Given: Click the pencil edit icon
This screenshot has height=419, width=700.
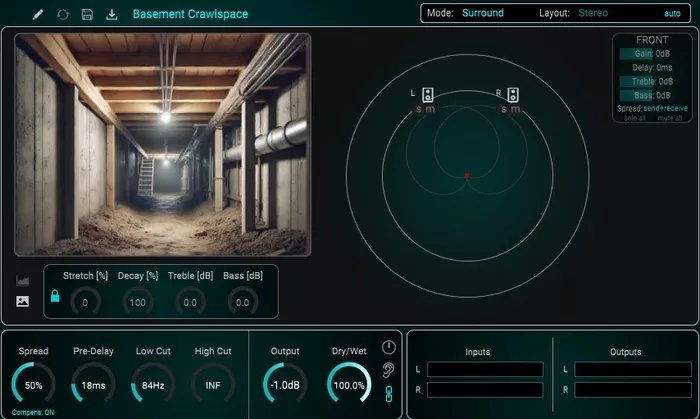Looking at the screenshot, I should coord(38,14).
